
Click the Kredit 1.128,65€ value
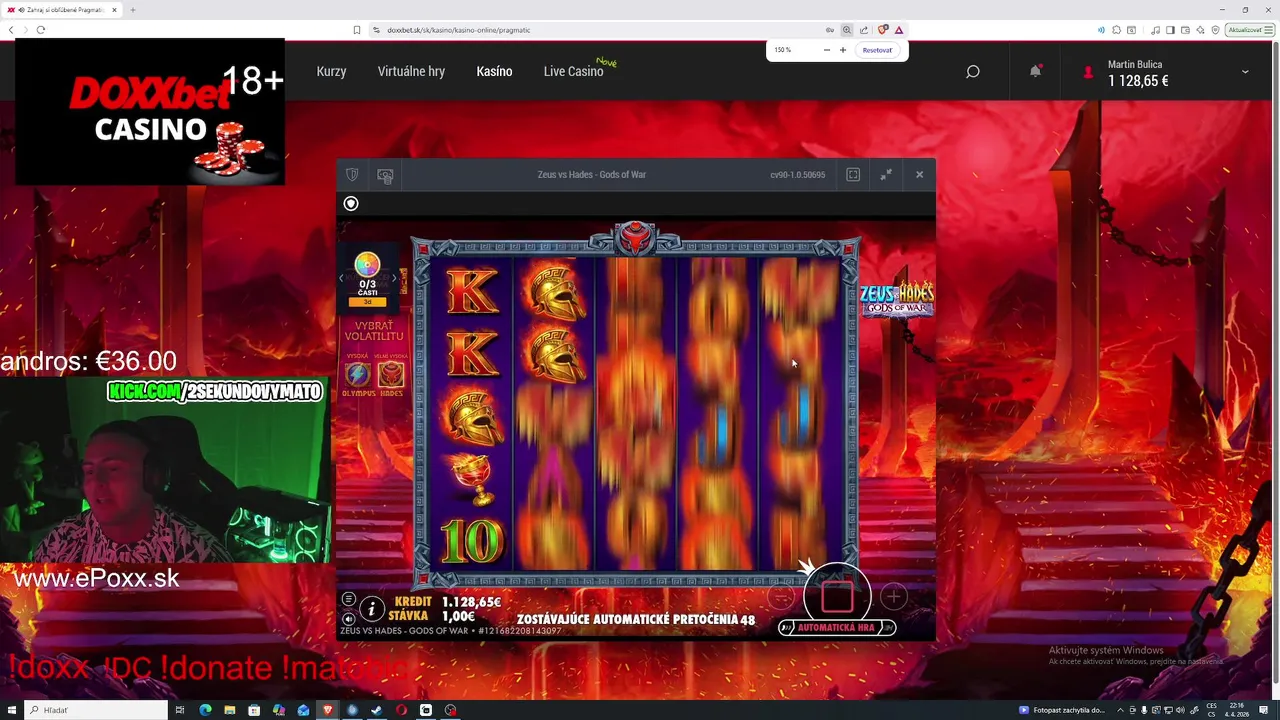tap(471, 602)
